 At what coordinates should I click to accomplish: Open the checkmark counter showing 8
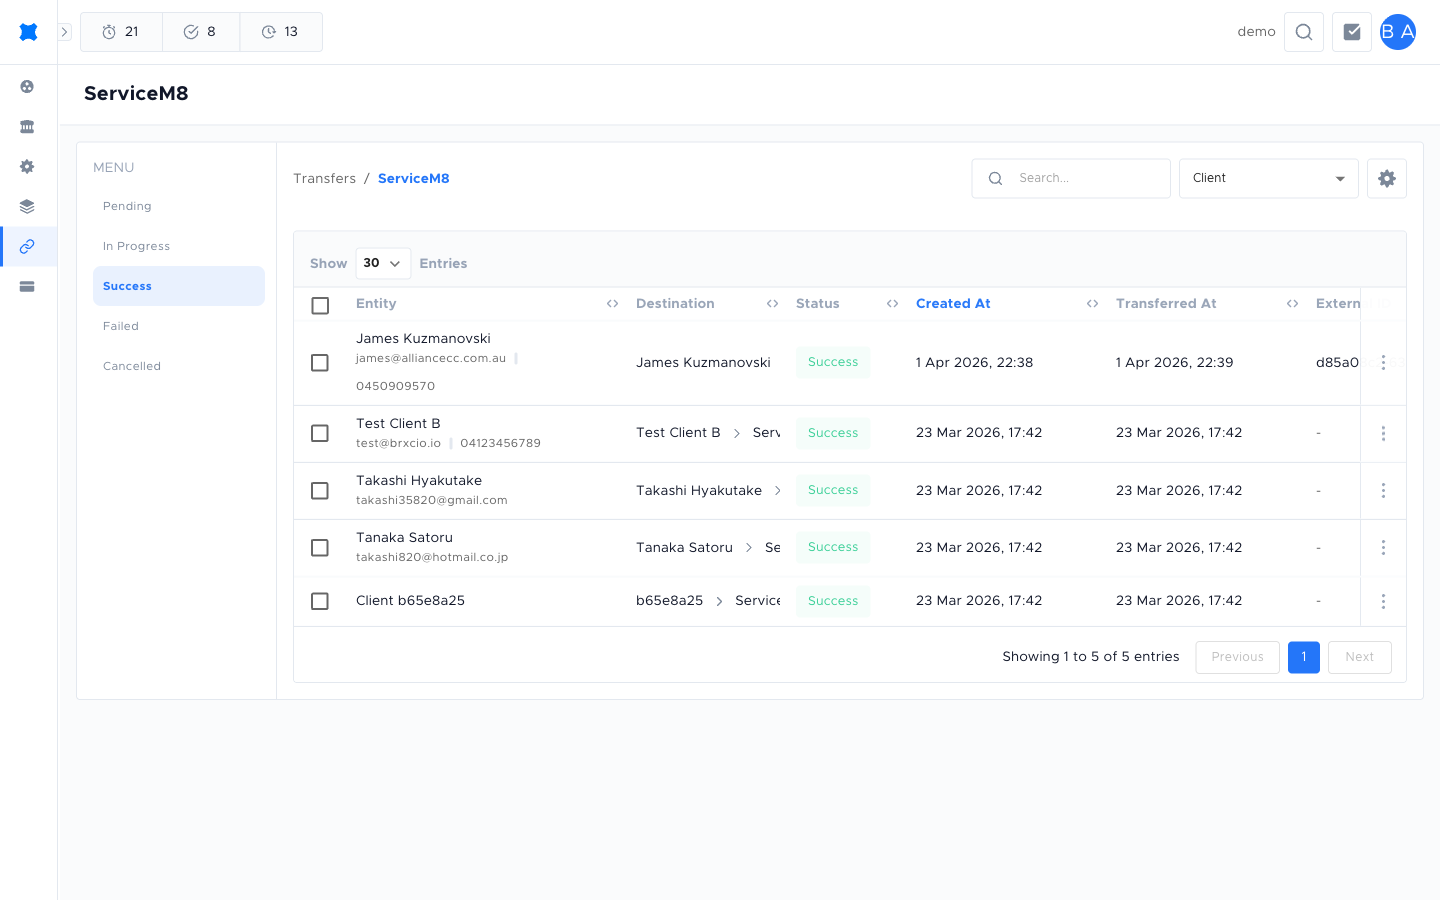pyautogui.click(x=201, y=32)
